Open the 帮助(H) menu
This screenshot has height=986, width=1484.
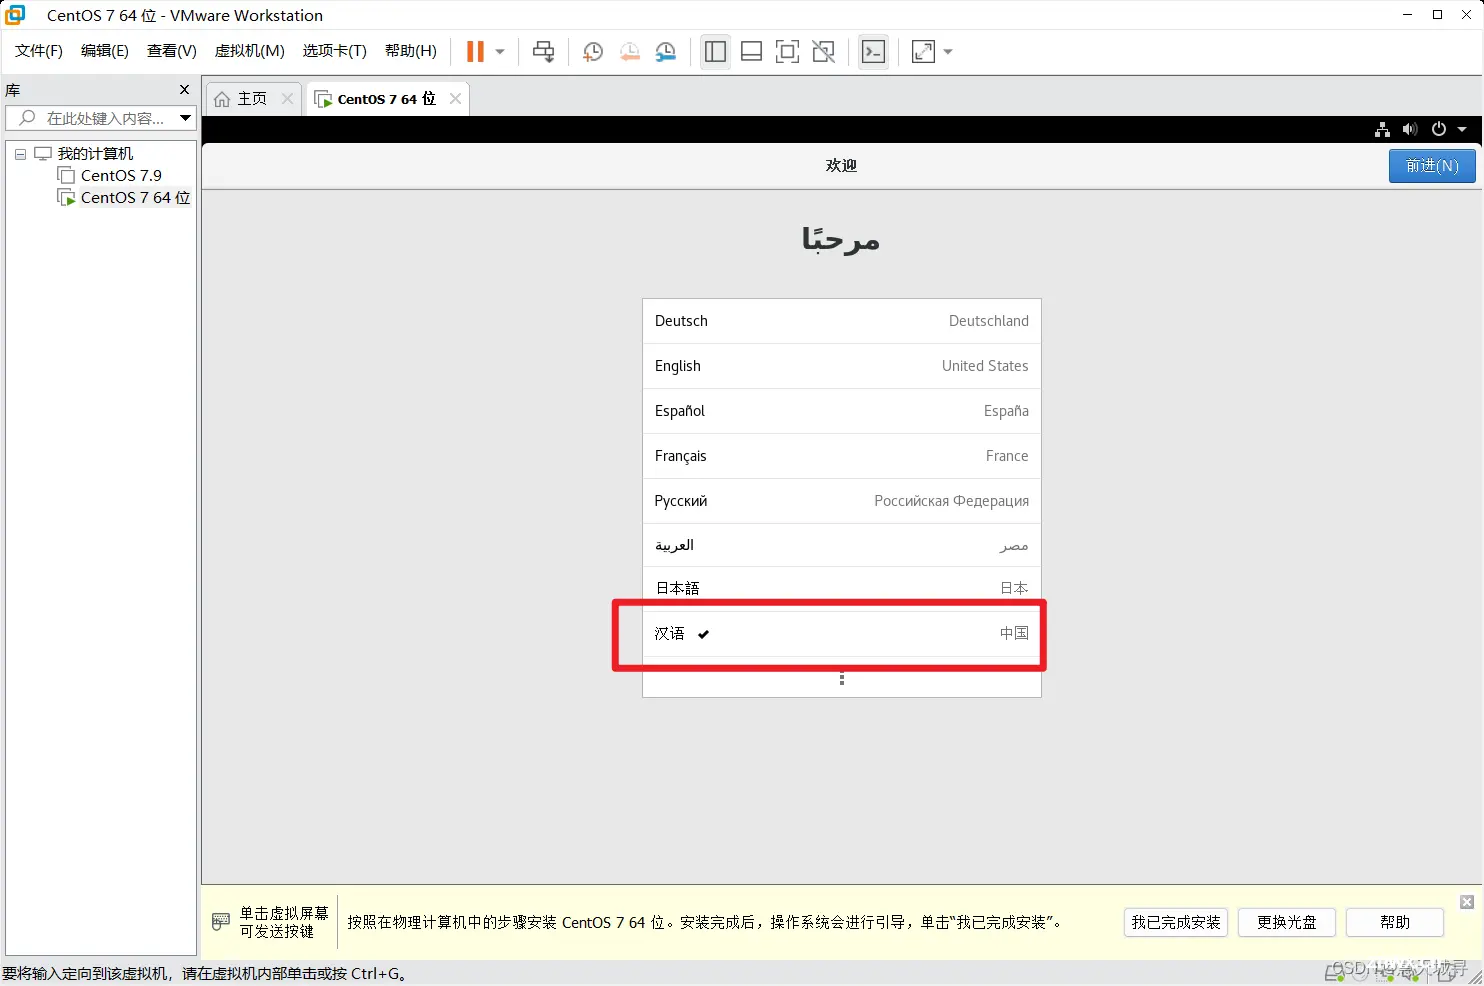(x=411, y=51)
